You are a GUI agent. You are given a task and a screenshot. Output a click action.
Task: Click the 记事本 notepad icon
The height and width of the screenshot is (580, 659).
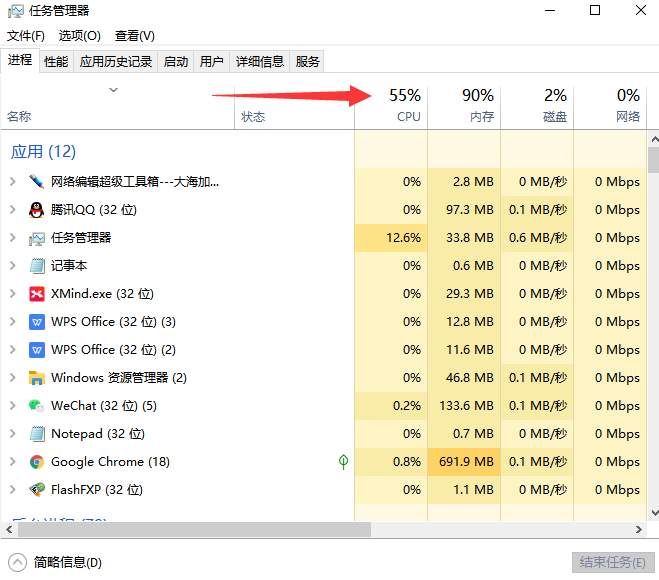tap(37, 266)
